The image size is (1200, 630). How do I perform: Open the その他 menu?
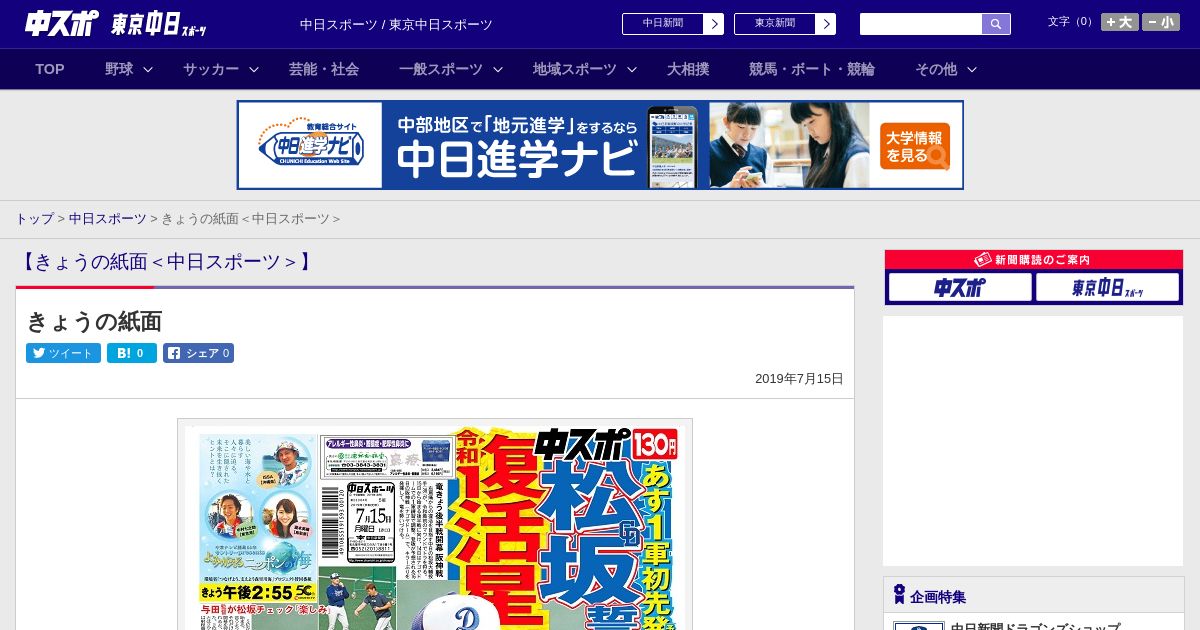point(936,69)
